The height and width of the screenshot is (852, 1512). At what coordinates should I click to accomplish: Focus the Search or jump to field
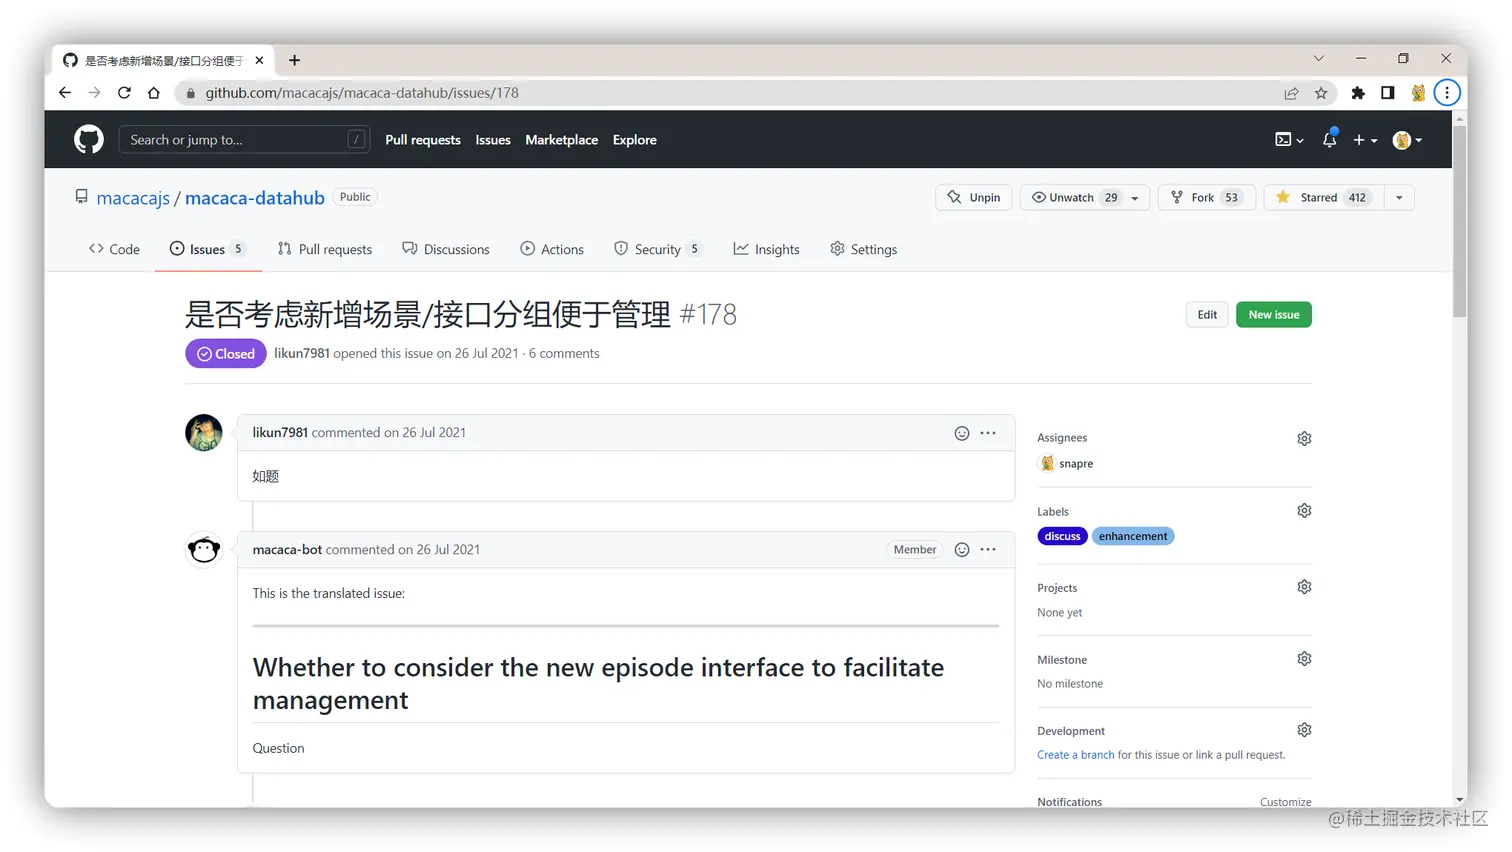(x=244, y=140)
